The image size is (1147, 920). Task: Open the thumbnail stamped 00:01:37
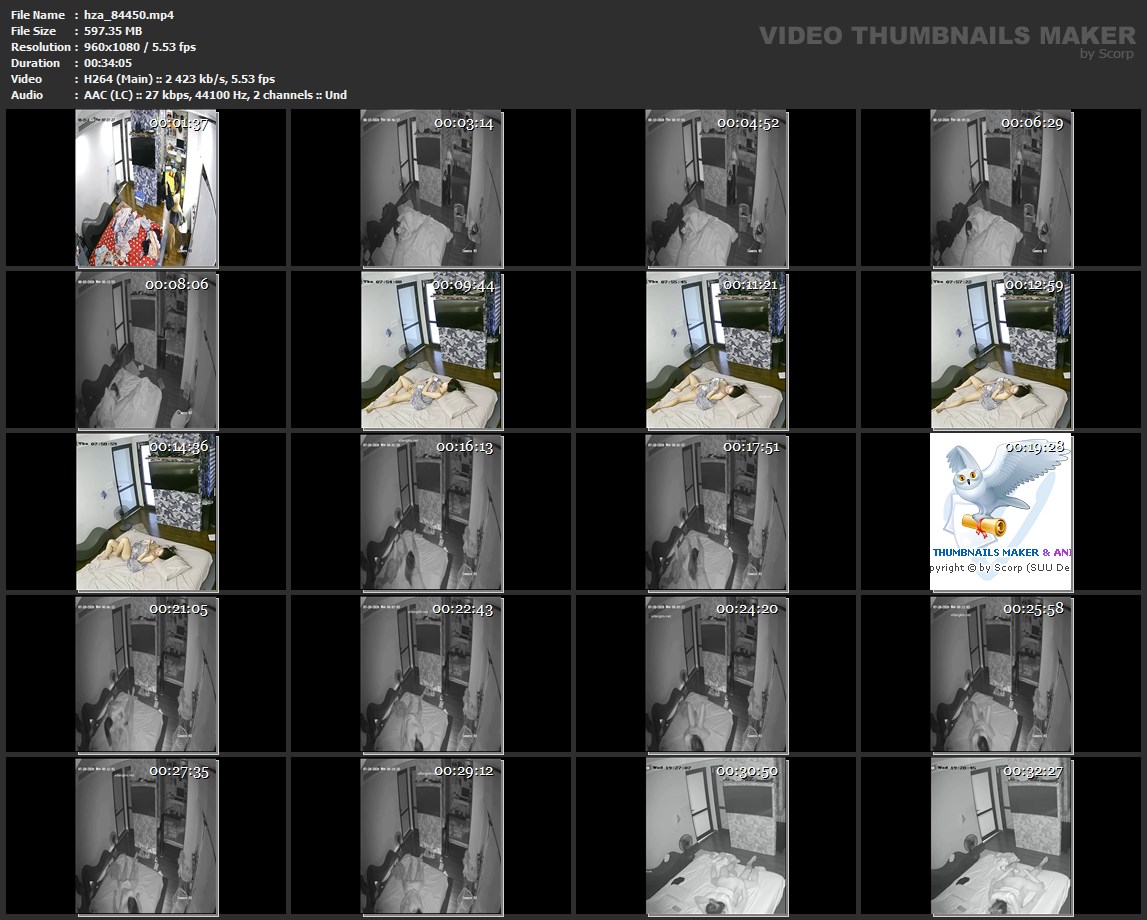pyautogui.click(x=146, y=188)
